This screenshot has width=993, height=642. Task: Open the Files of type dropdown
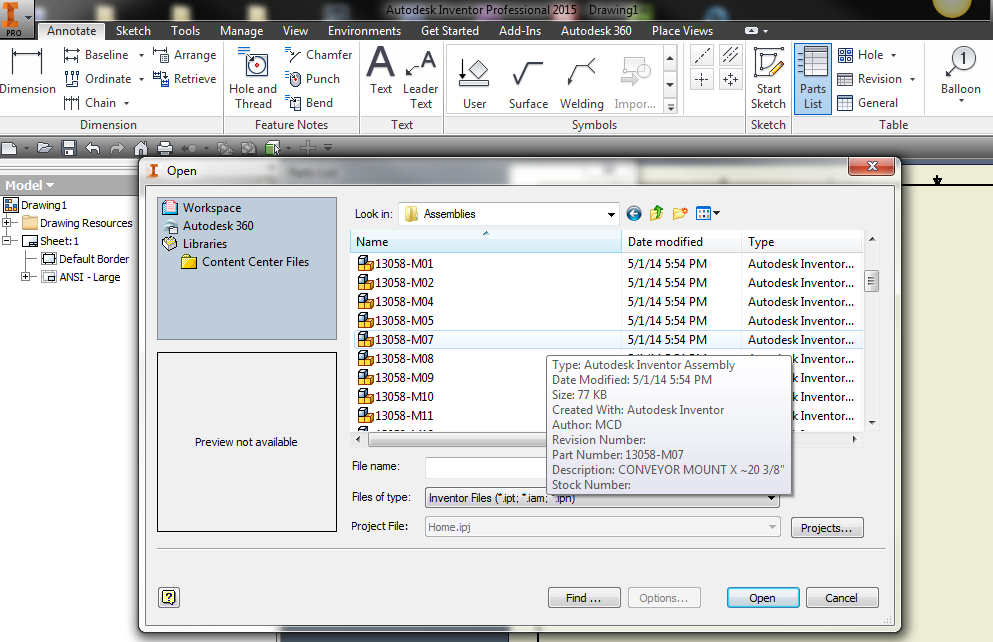pos(768,497)
